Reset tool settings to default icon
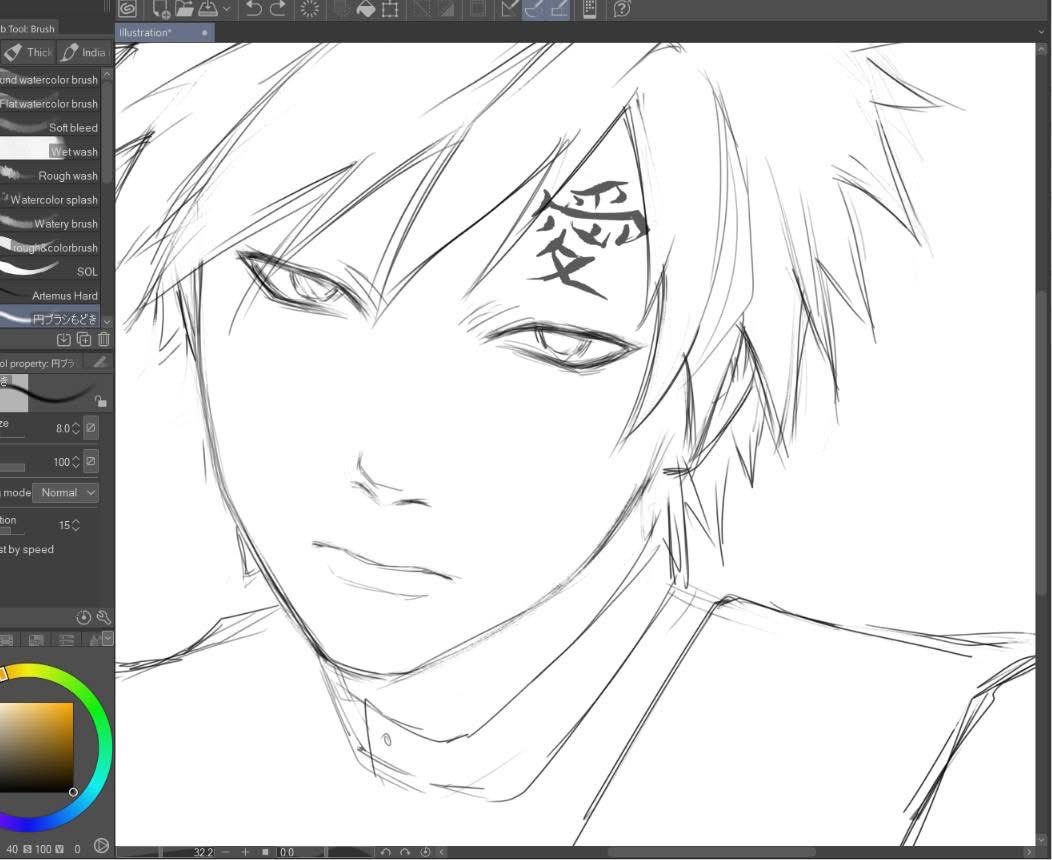The image size is (1052, 860). tap(83, 618)
